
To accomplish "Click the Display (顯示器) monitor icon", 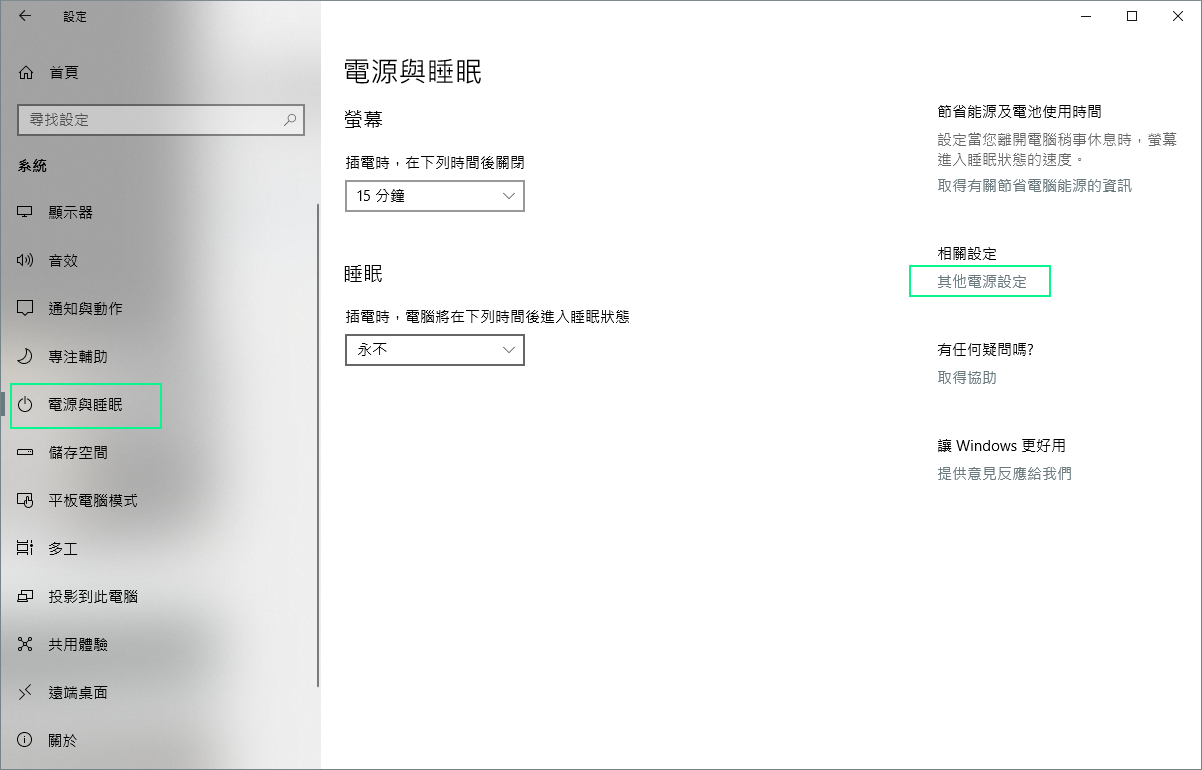I will pyautogui.click(x=26, y=213).
